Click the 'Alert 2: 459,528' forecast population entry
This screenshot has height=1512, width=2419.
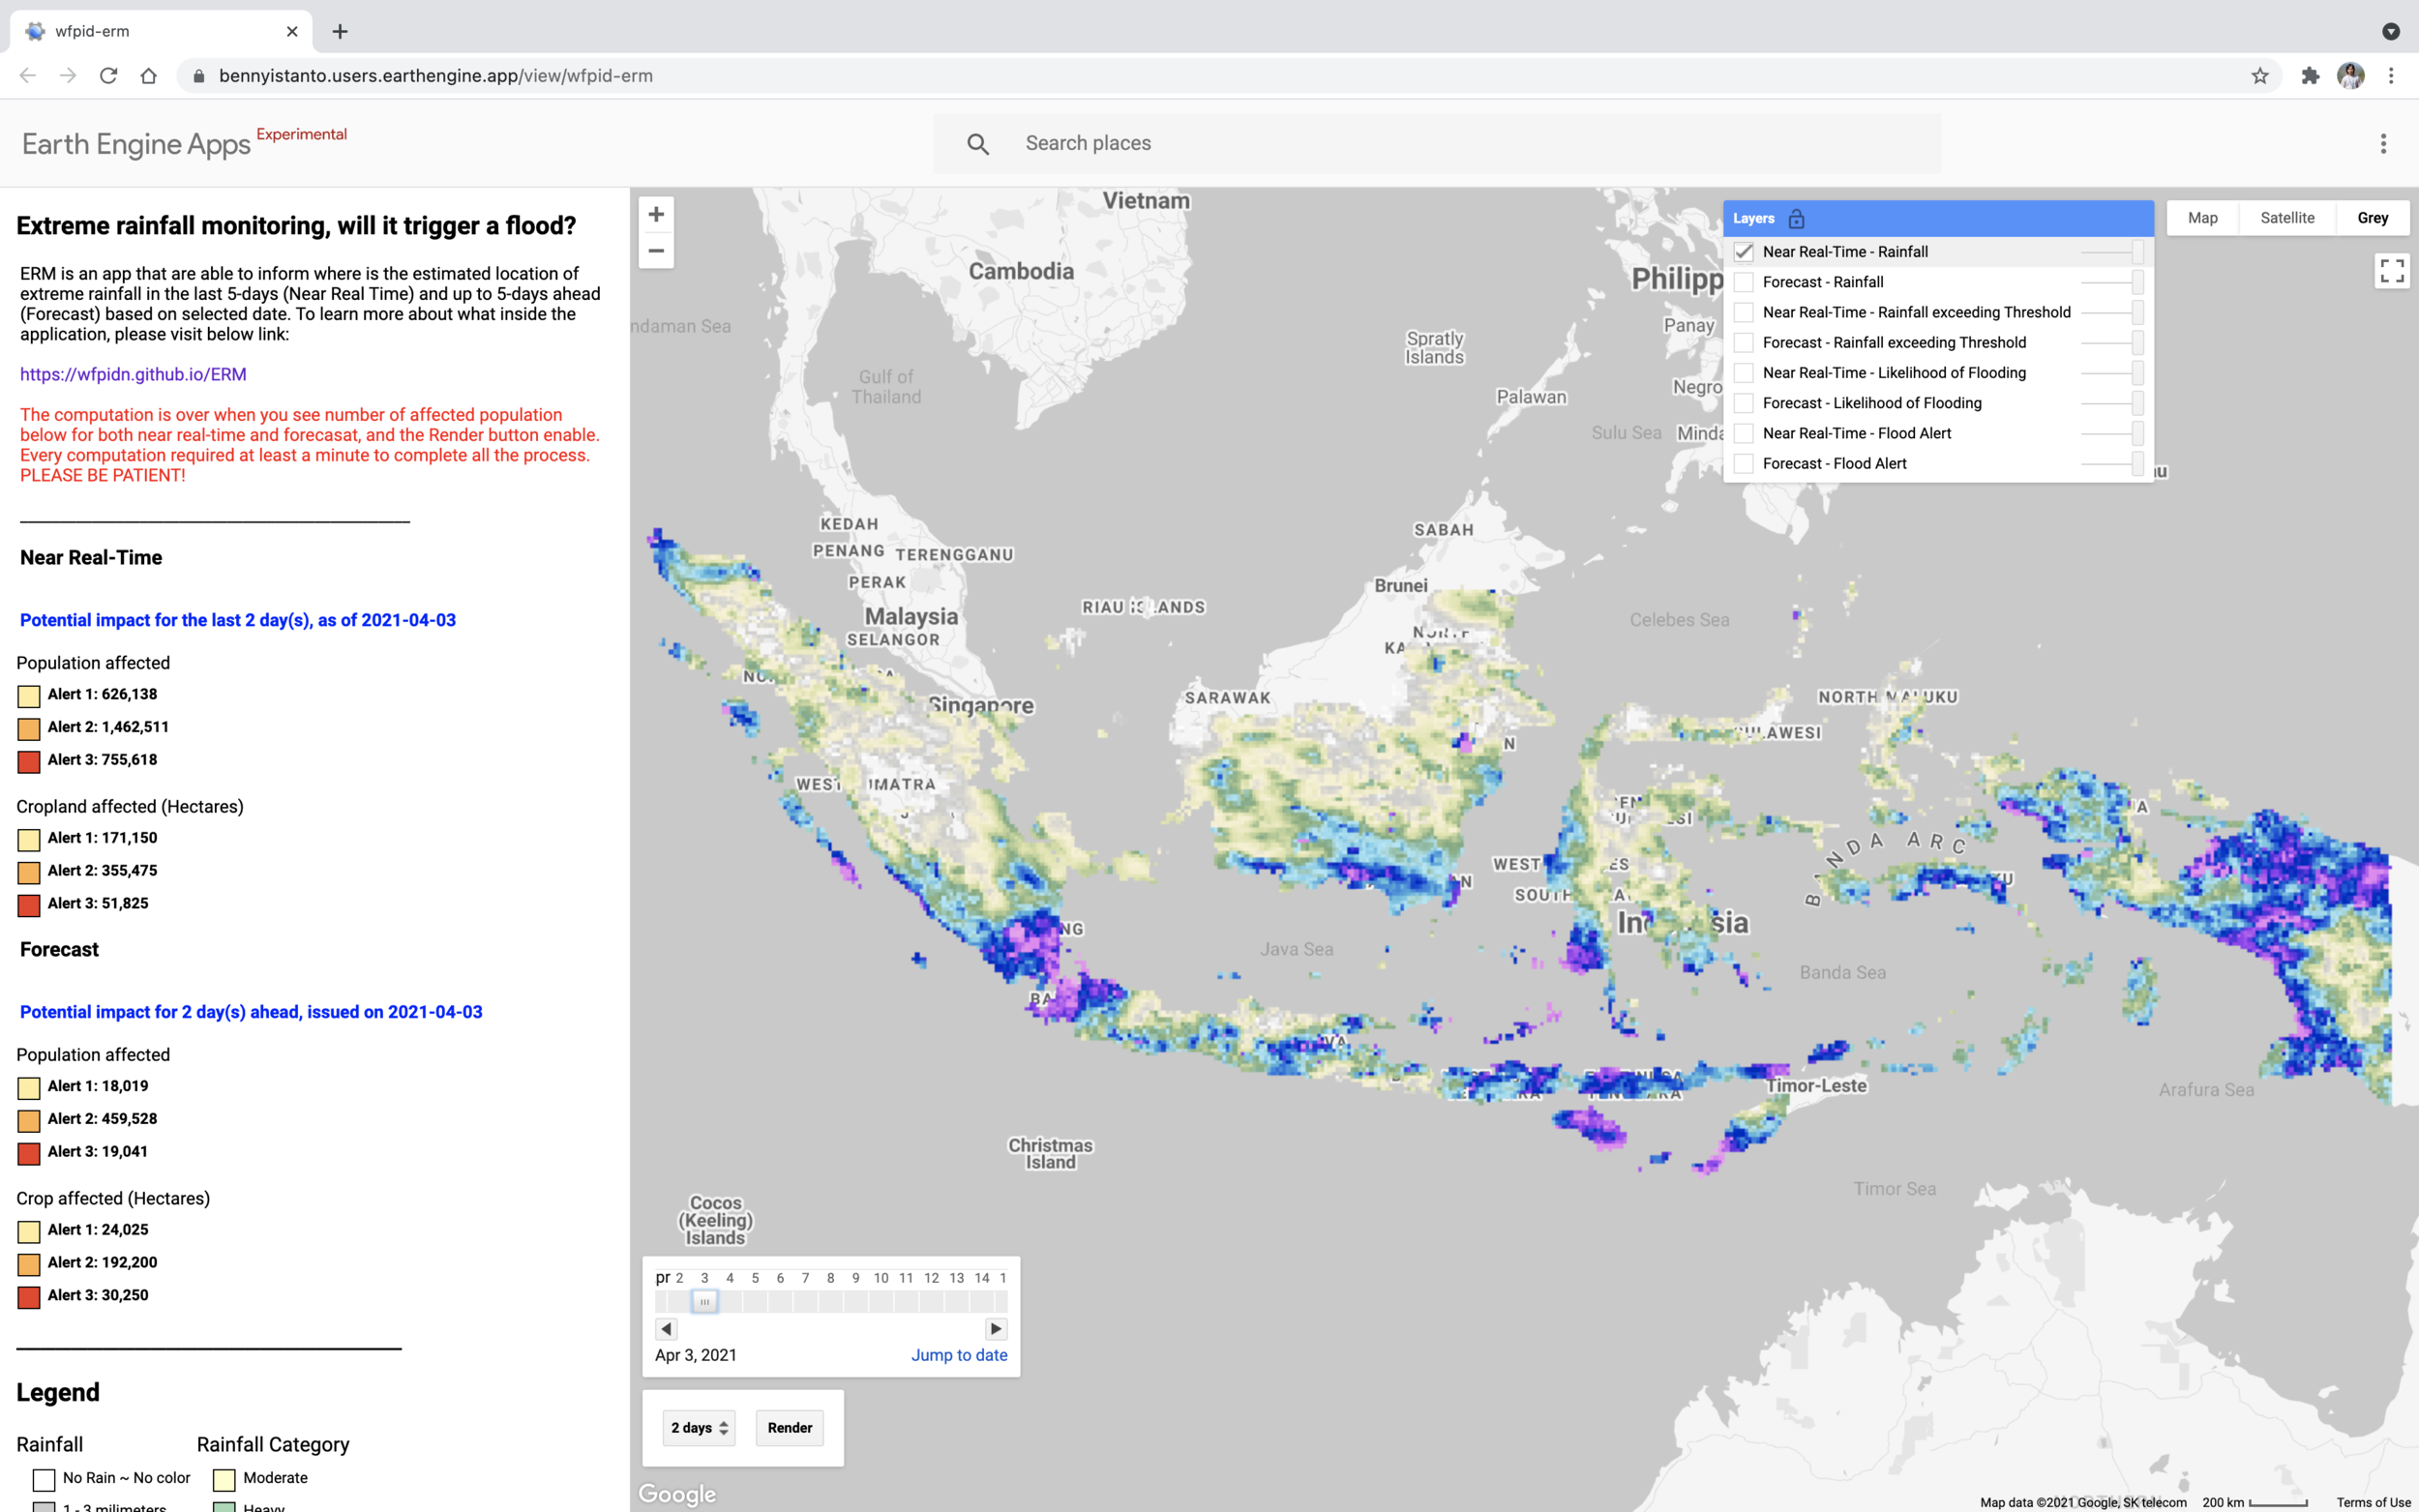[102, 1119]
